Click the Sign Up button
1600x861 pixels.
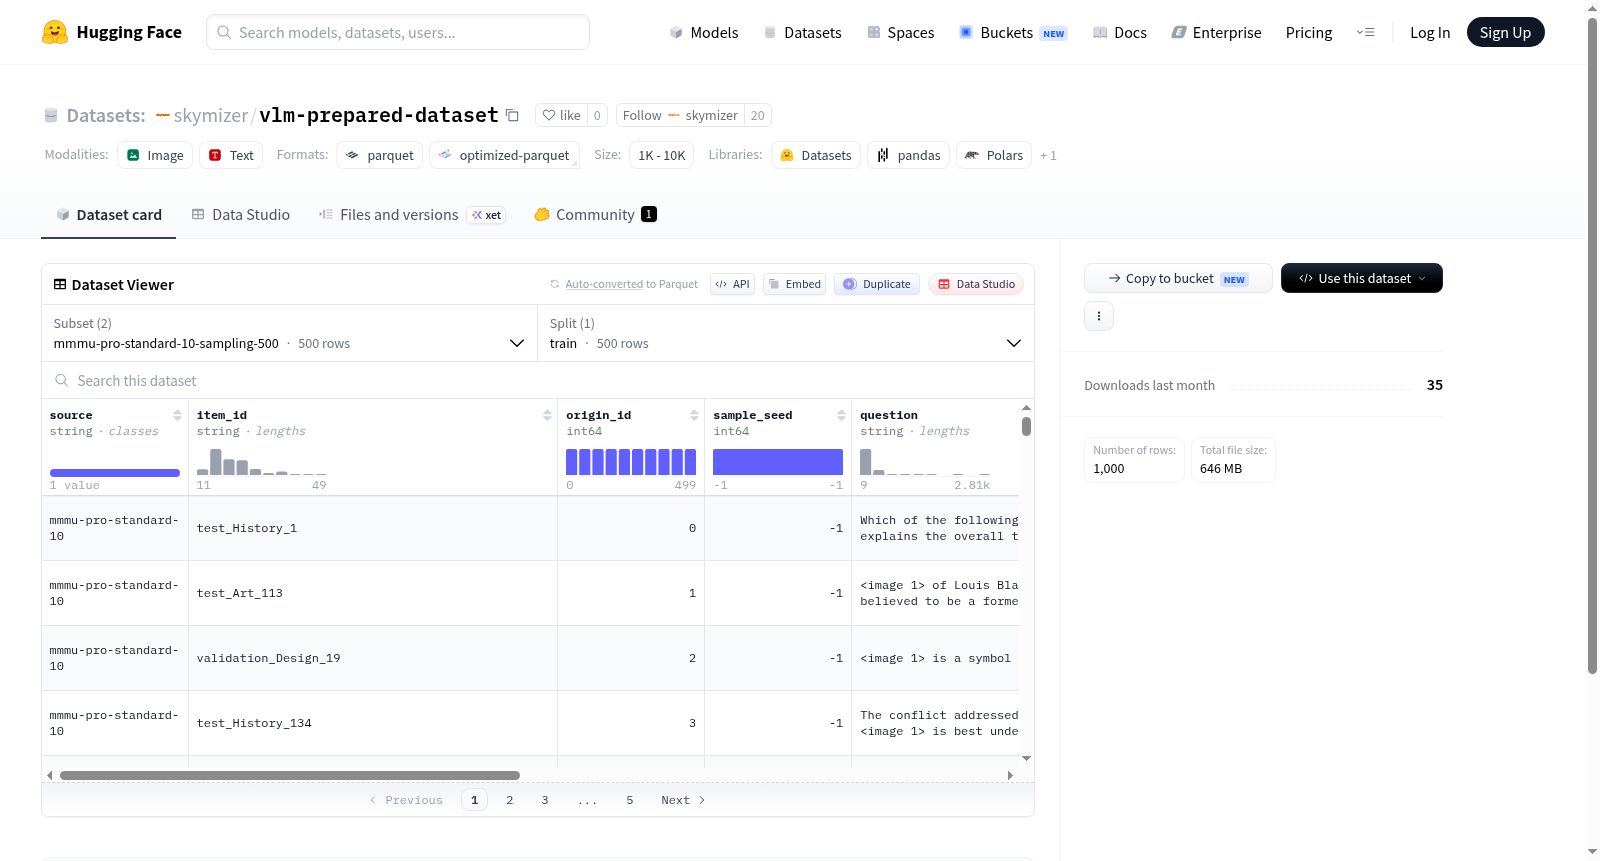pyautogui.click(x=1505, y=32)
